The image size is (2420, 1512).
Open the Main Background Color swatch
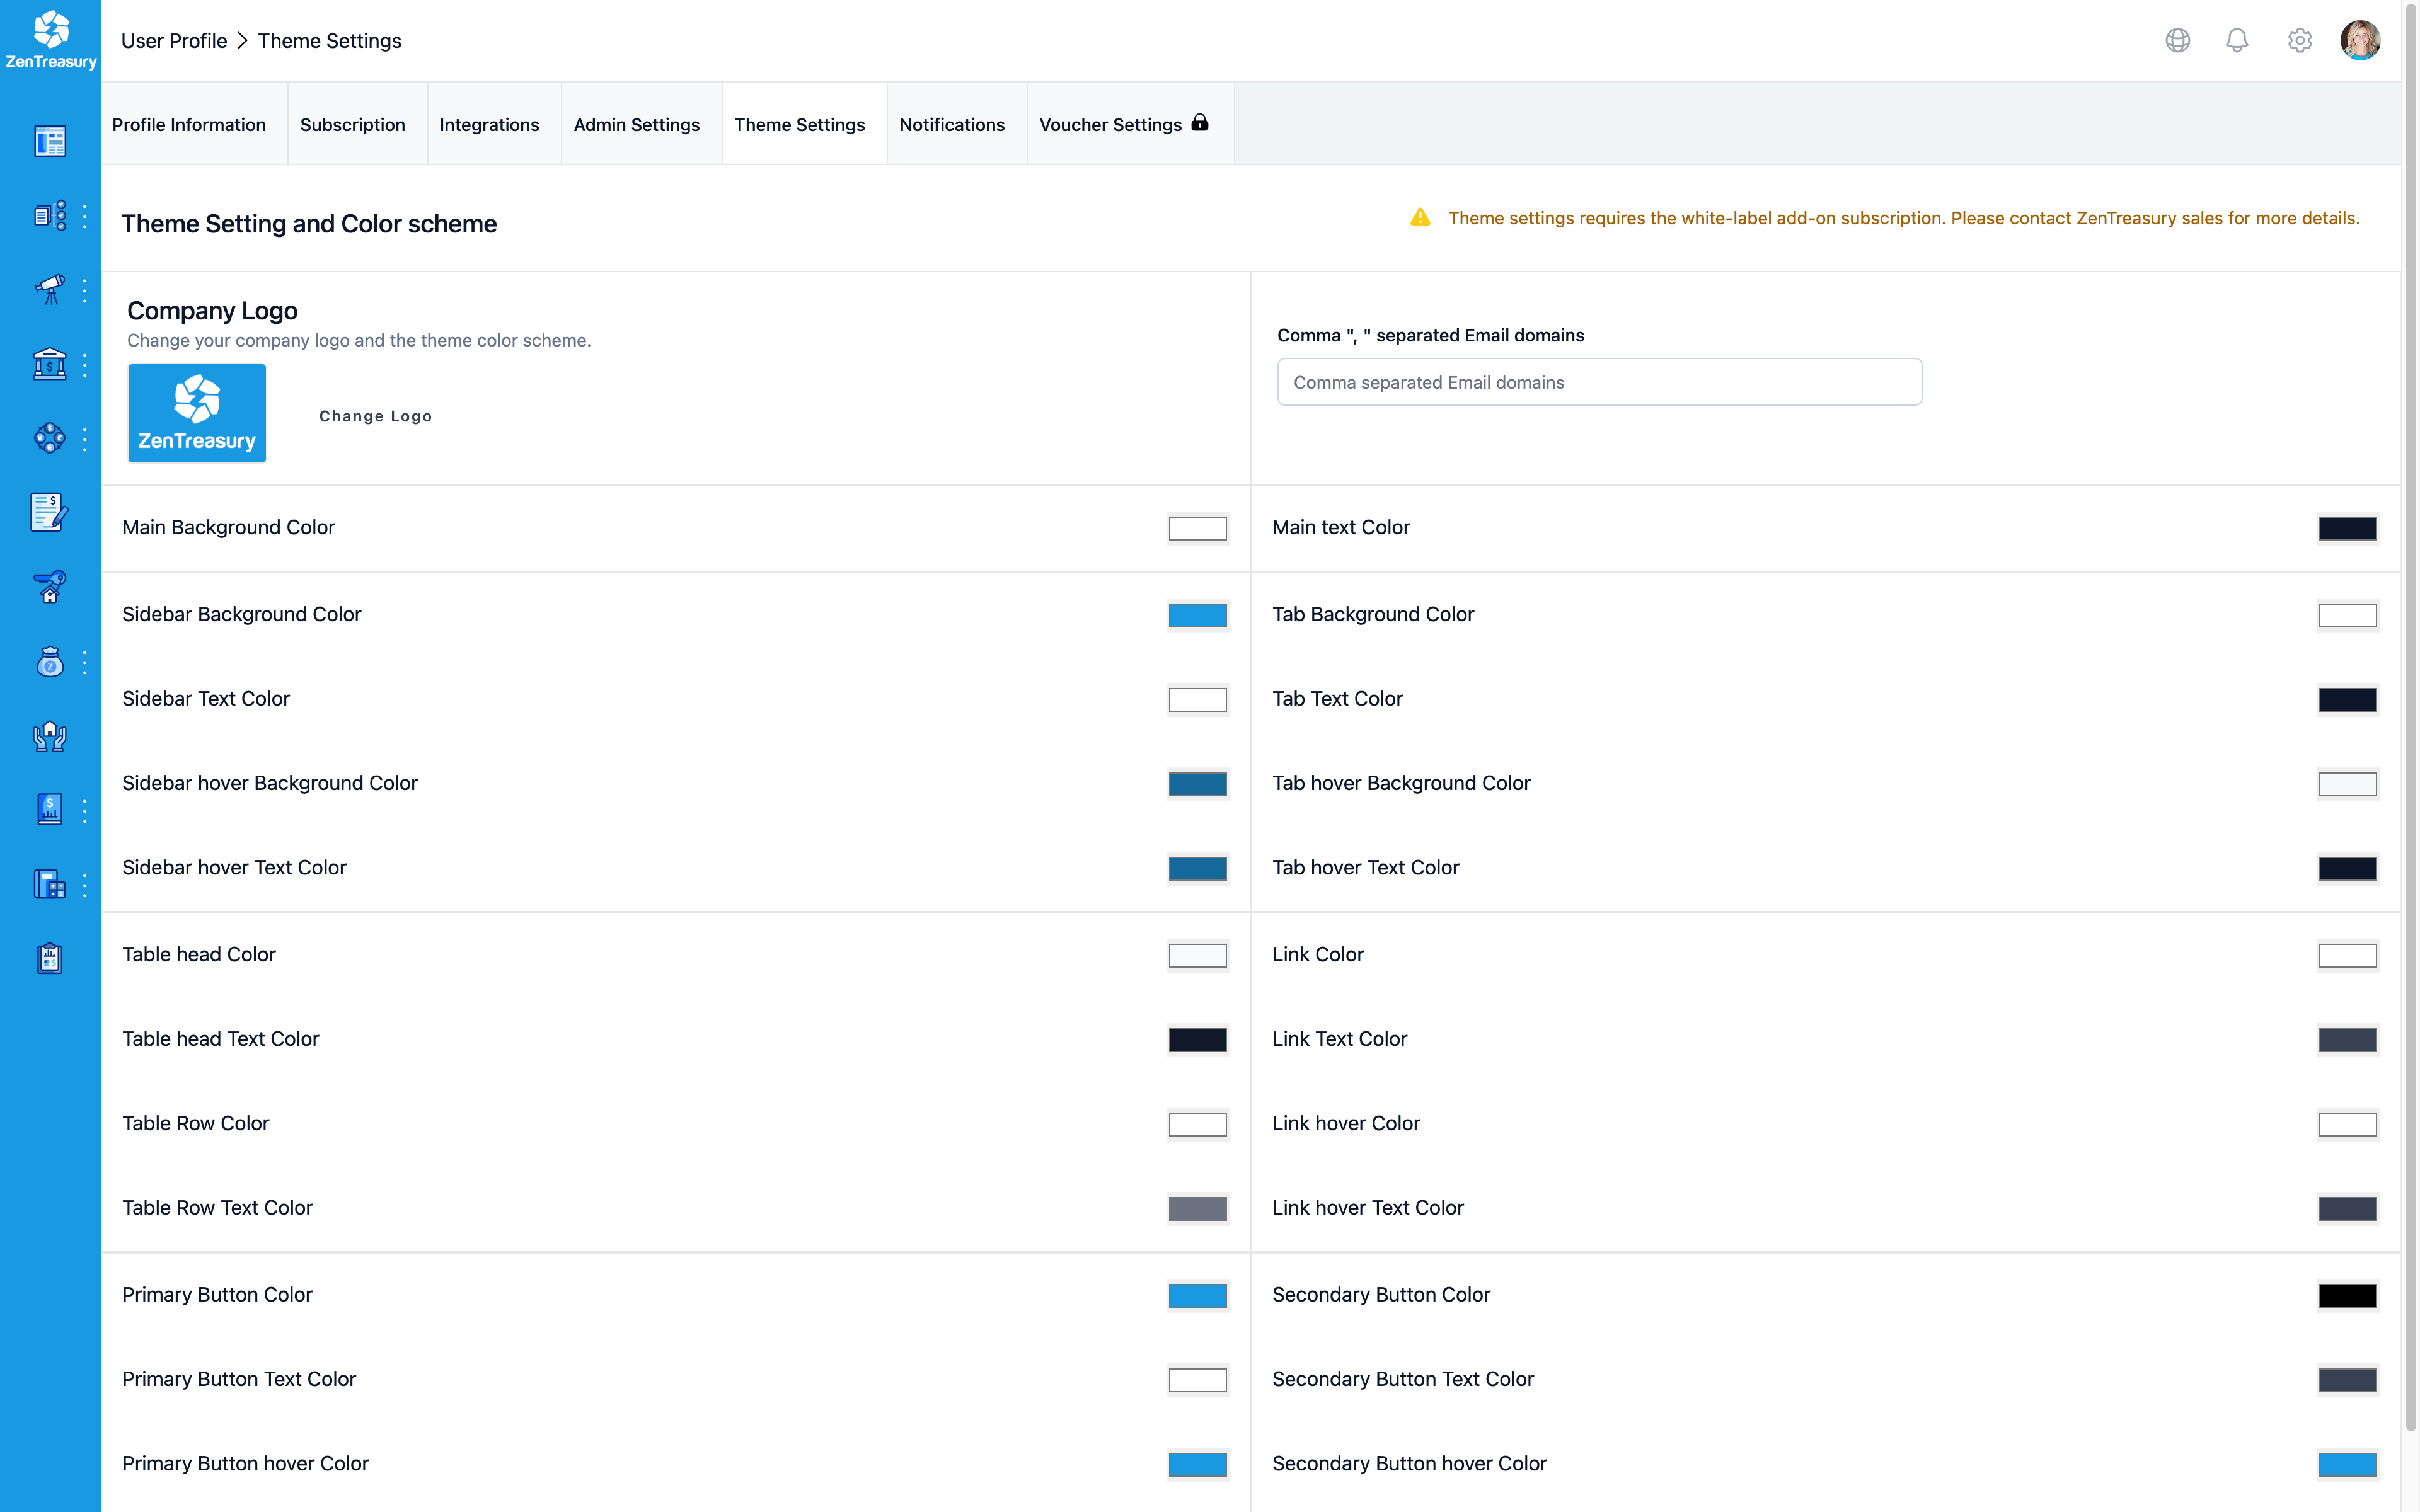pyautogui.click(x=1197, y=528)
